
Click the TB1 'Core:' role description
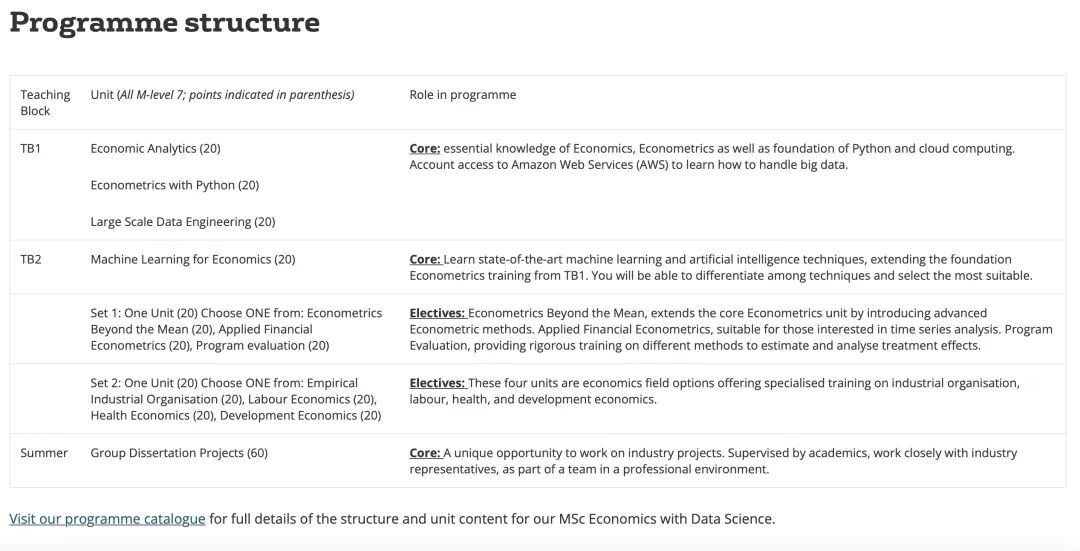pos(711,156)
